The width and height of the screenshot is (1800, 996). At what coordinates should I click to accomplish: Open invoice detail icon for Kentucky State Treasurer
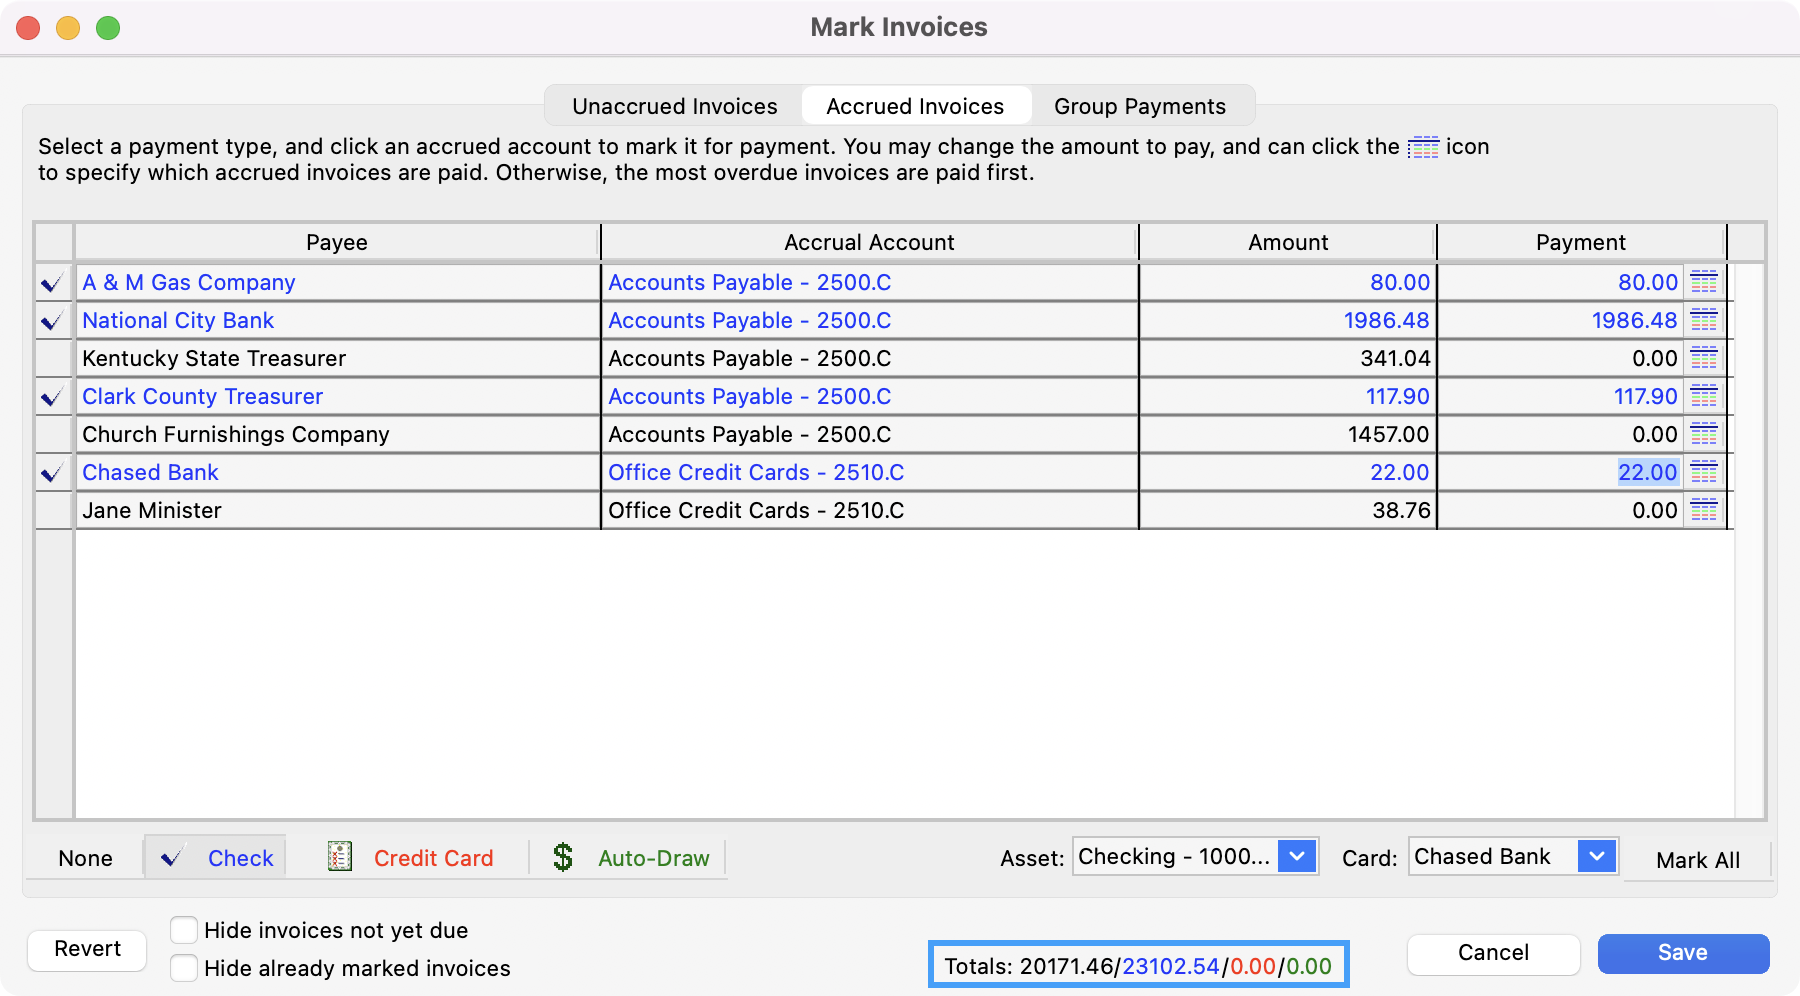[x=1704, y=359]
